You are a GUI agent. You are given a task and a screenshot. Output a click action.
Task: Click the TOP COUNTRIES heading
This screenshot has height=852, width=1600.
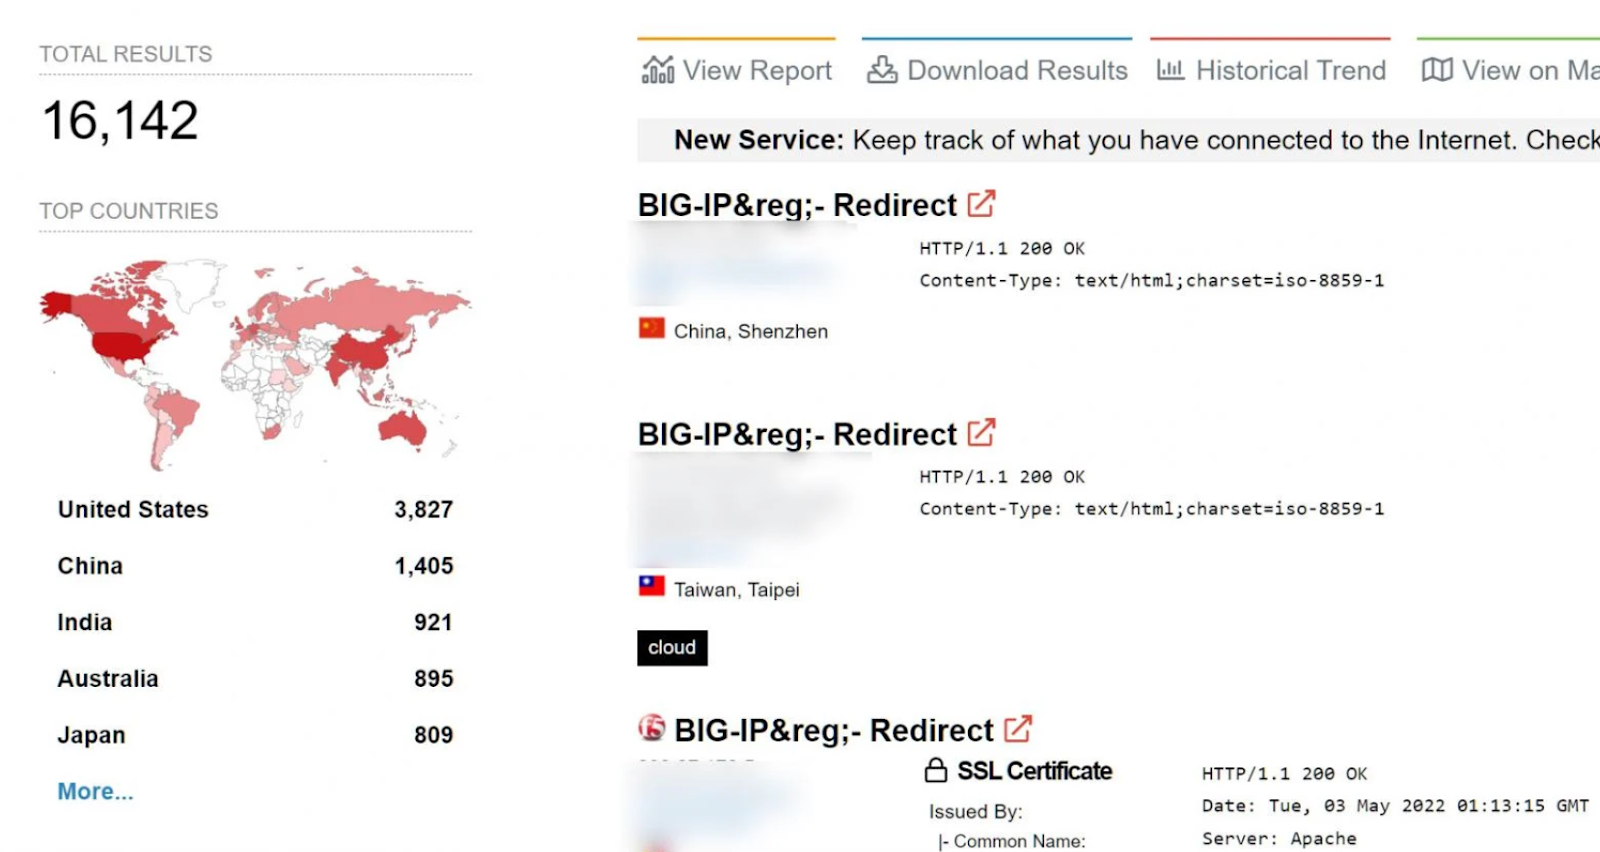tap(128, 211)
